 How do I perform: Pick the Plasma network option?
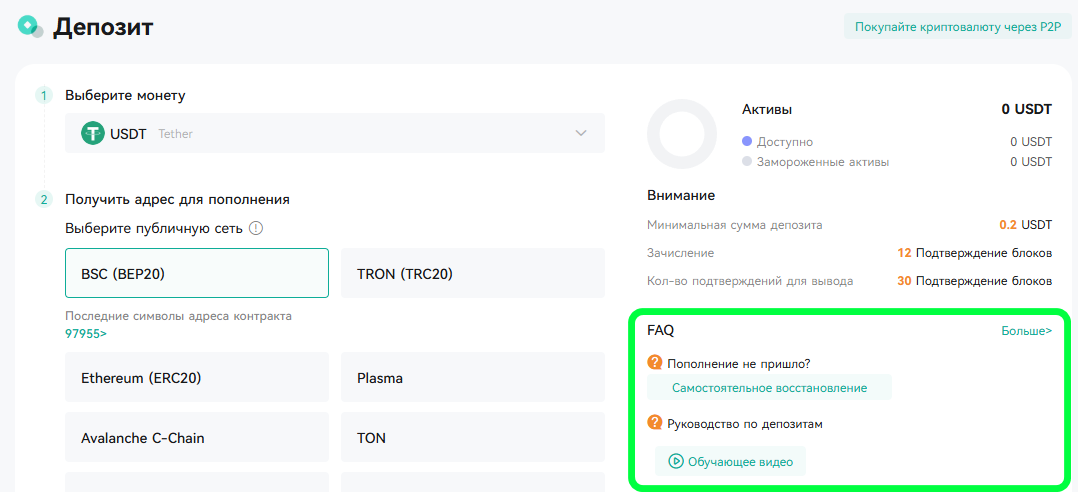473,377
